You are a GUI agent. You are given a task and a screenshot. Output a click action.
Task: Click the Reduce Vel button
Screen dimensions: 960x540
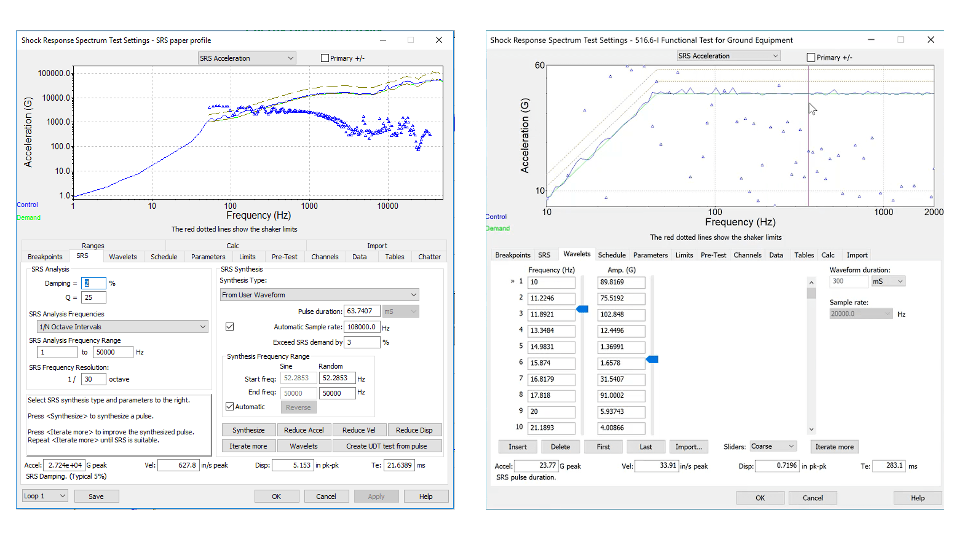359,430
